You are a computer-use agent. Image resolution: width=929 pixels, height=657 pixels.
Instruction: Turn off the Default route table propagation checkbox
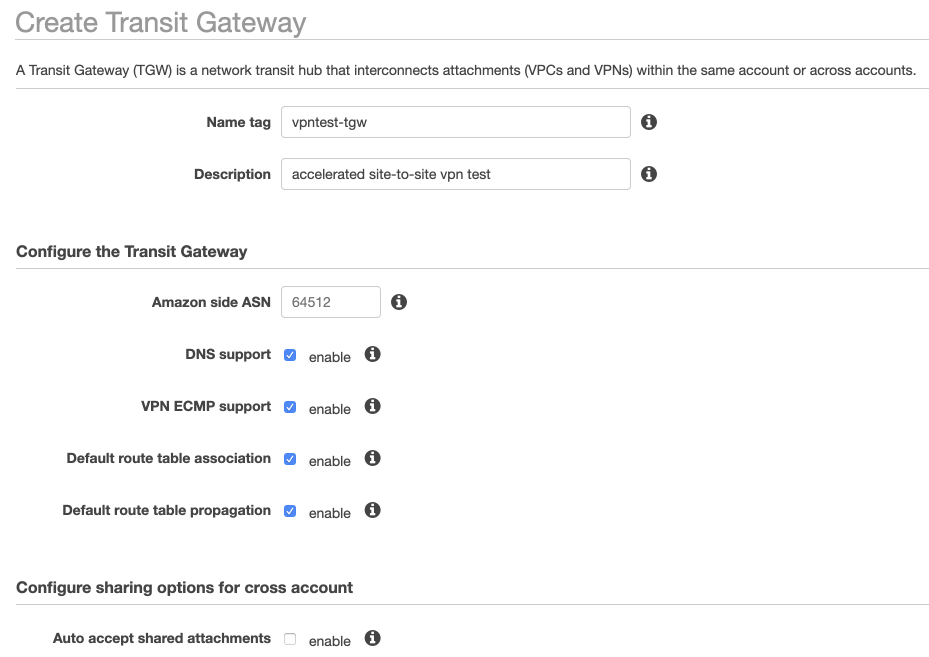click(x=290, y=511)
